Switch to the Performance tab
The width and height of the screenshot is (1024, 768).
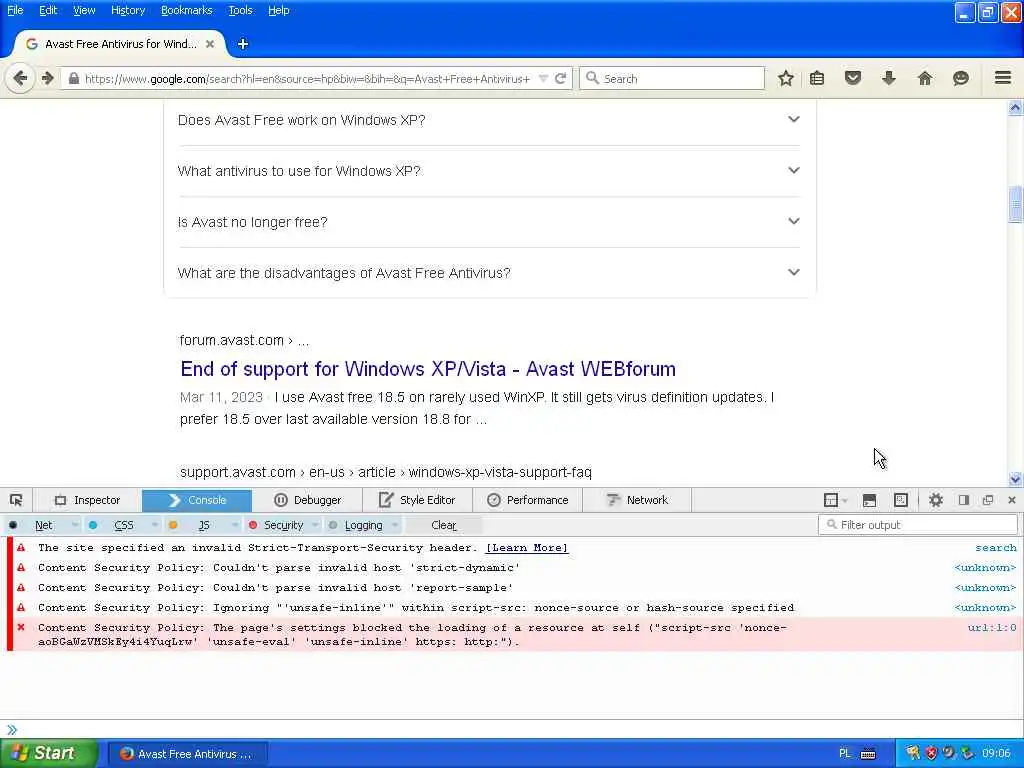tap(528, 500)
